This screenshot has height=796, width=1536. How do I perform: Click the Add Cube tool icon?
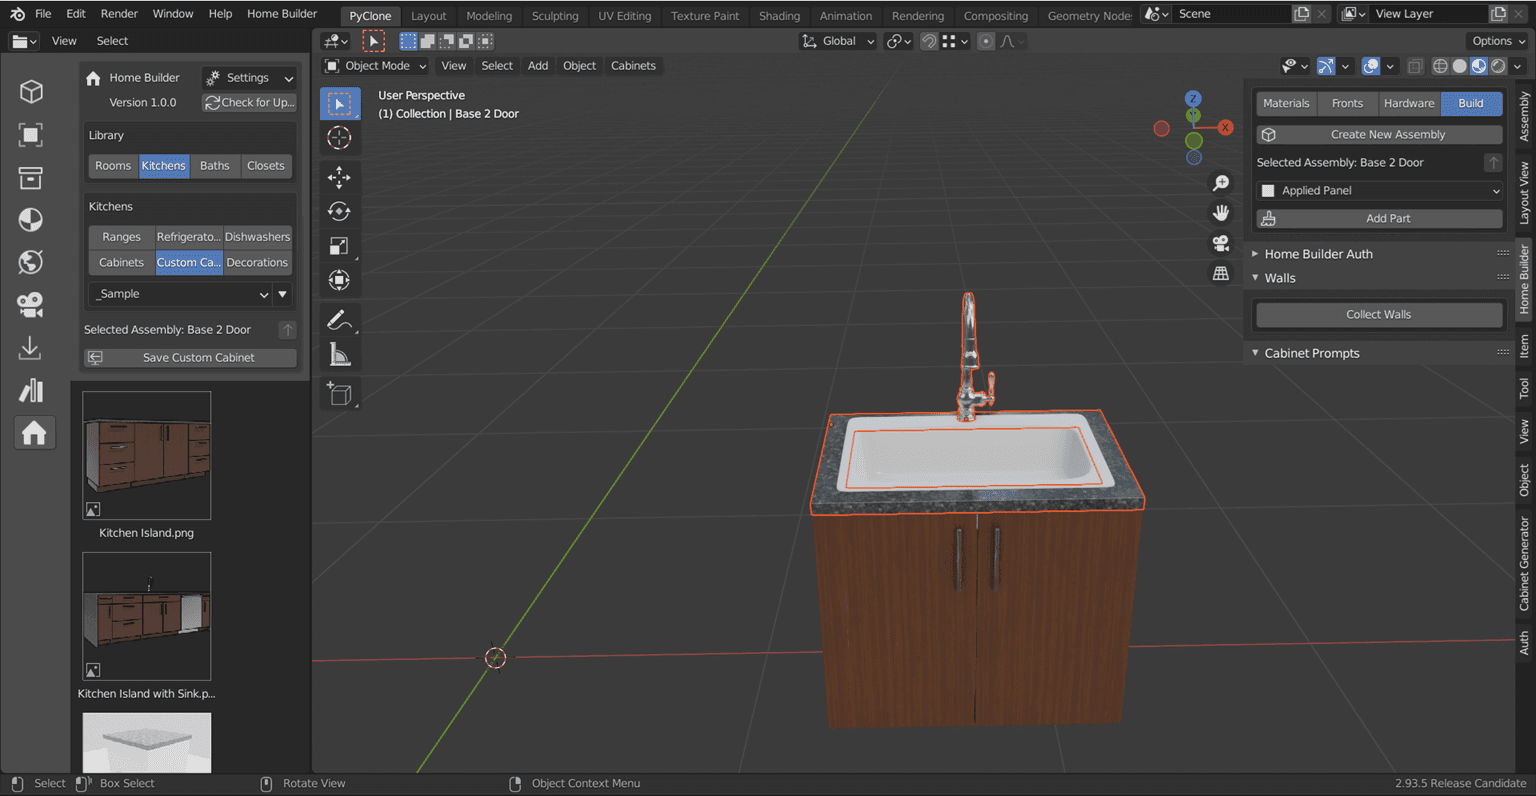pyautogui.click(x=339, y=394)
